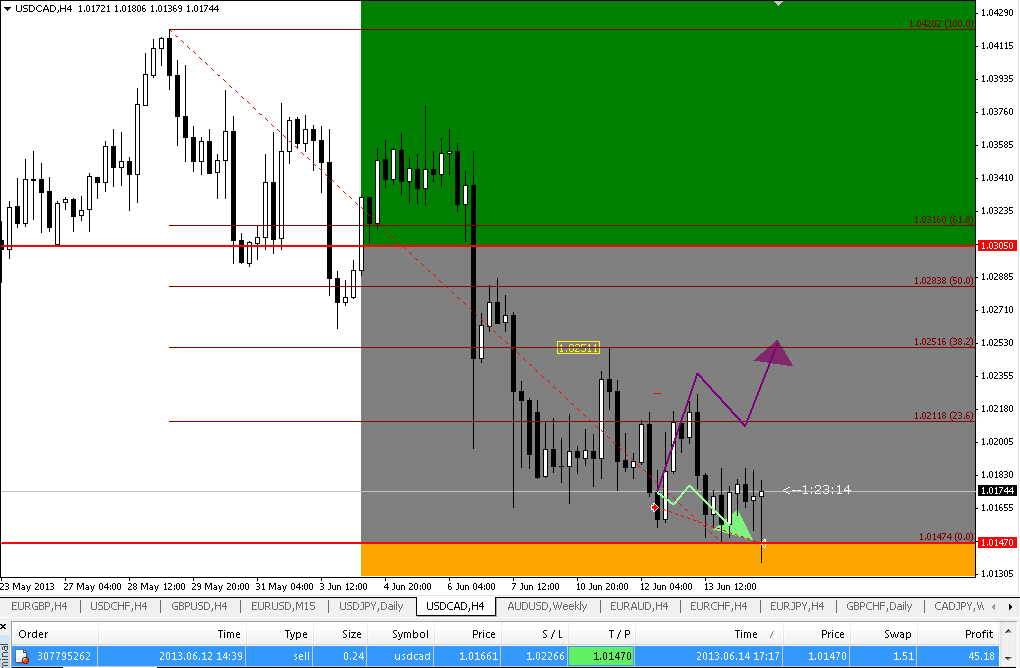Select the yellow 1.02511 price label
The height and width of the screenshot is (668, 1020).
coord(578,347)
